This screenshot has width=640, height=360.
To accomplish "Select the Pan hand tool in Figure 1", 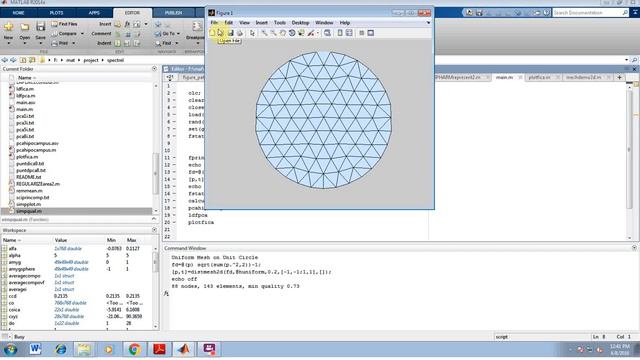I will [282, 33].
